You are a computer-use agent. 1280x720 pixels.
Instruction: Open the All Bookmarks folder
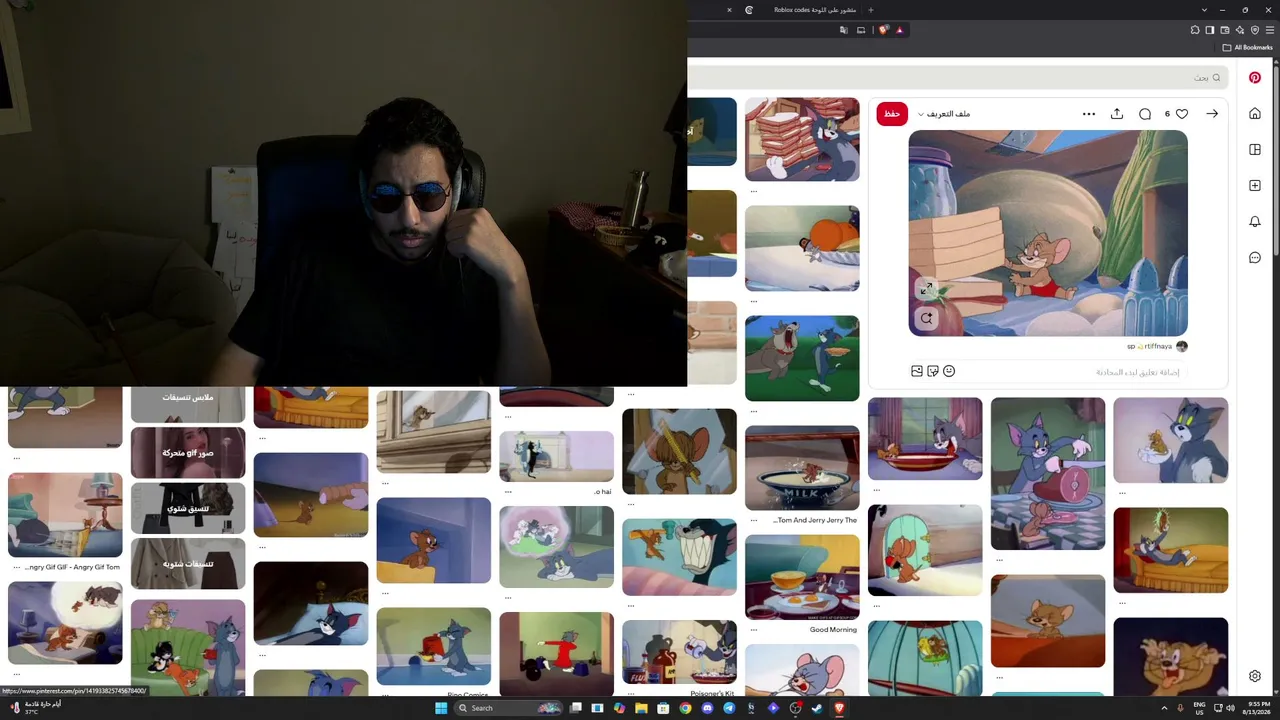pos(1248,47)
